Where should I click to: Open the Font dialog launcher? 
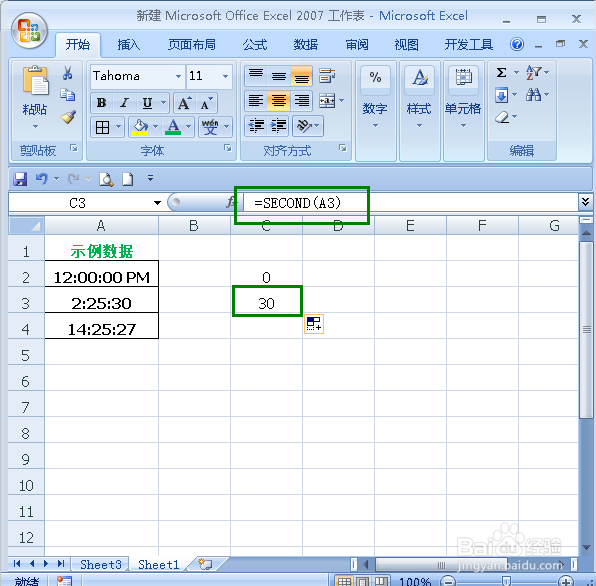click(x=228, y=148)
